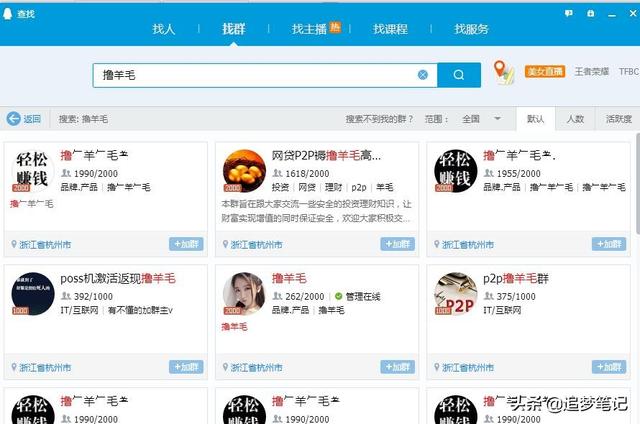
Task: Switch to the 找人 tab
Action: (x=164, y=29)
